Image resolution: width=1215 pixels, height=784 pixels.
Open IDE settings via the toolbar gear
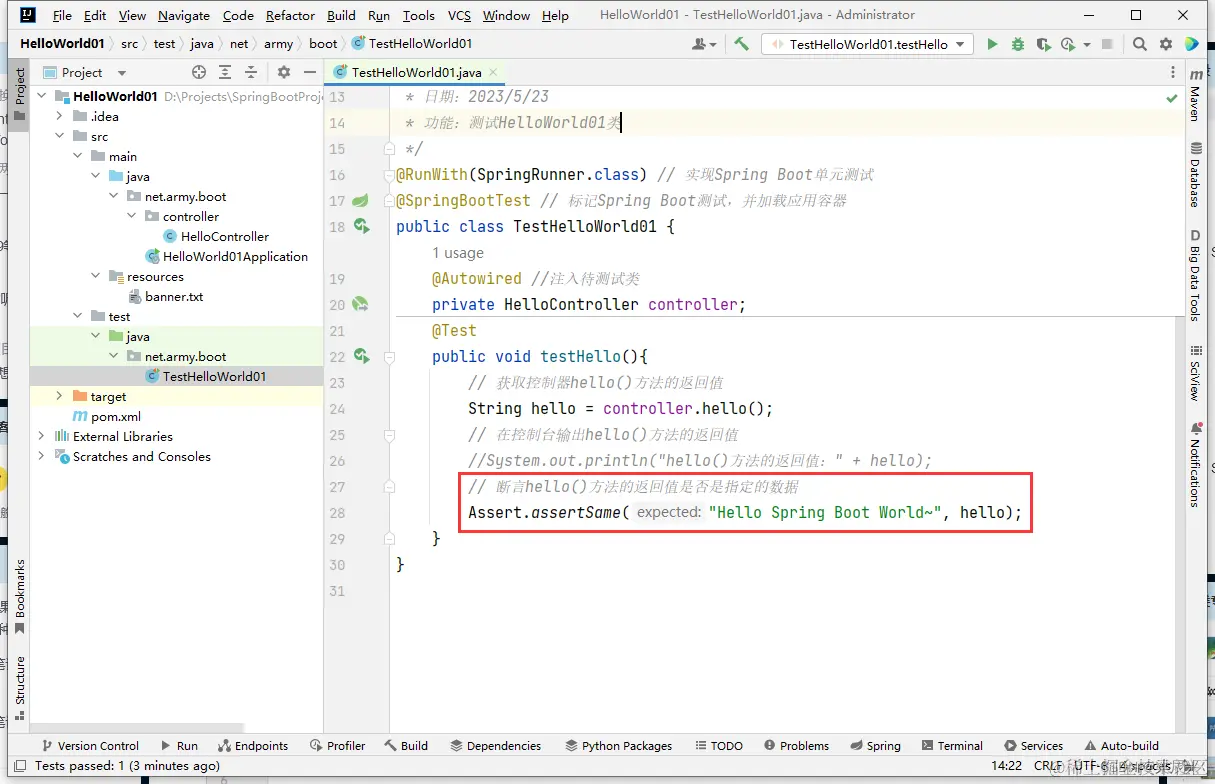1166,44
